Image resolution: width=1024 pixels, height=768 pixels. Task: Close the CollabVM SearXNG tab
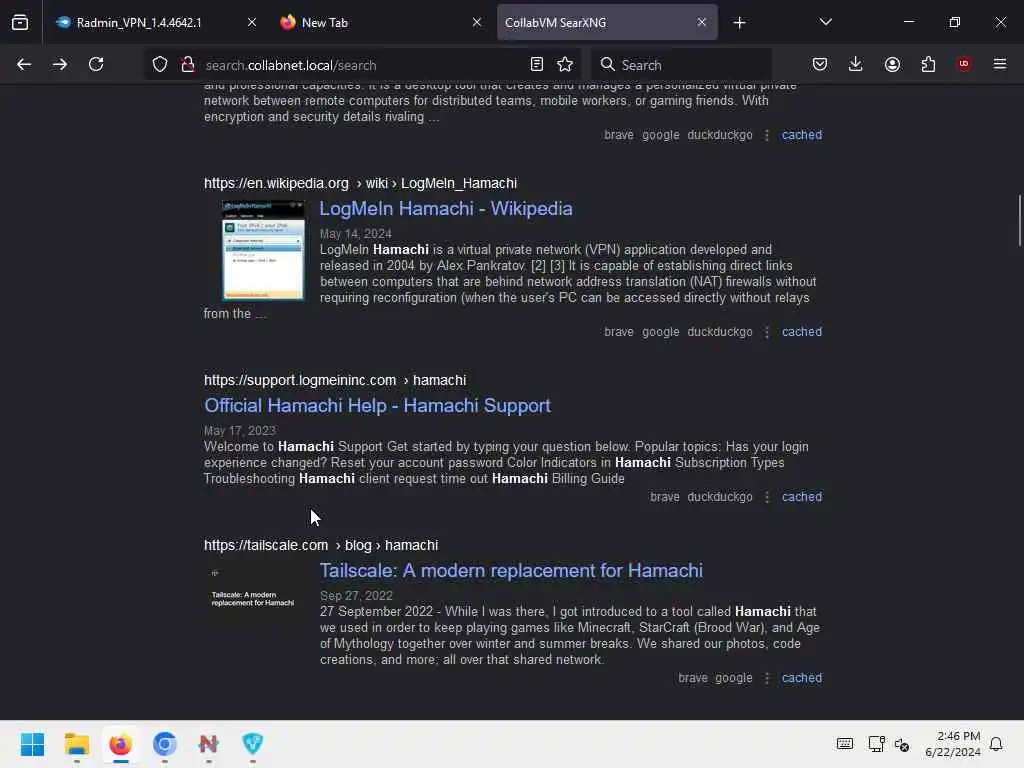click(702, 22)
